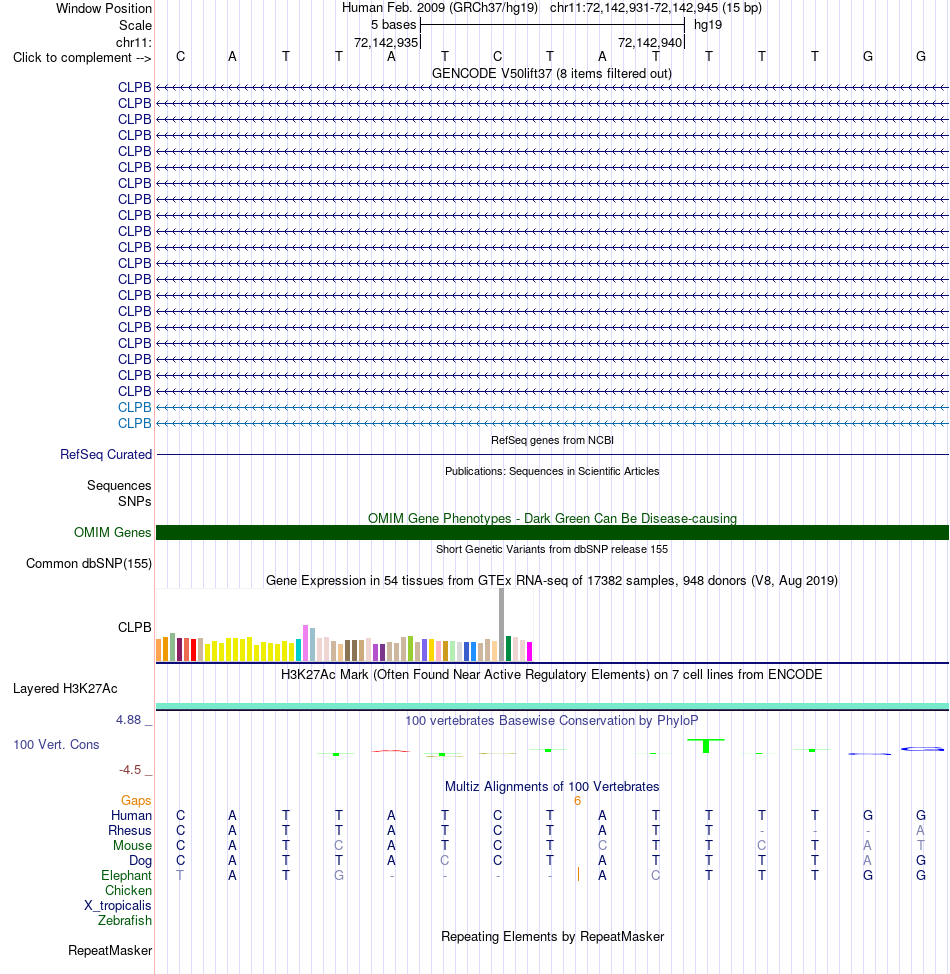Open the 'Repeating Elements by RepeatMasker' track title

click(552, 937)
